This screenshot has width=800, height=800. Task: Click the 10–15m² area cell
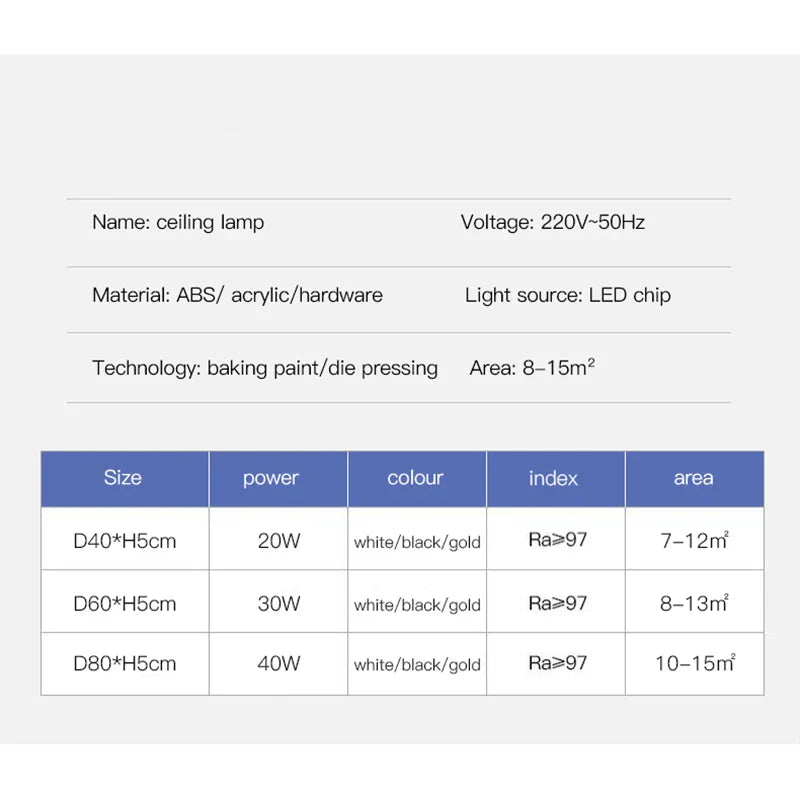tap(694, 663)
